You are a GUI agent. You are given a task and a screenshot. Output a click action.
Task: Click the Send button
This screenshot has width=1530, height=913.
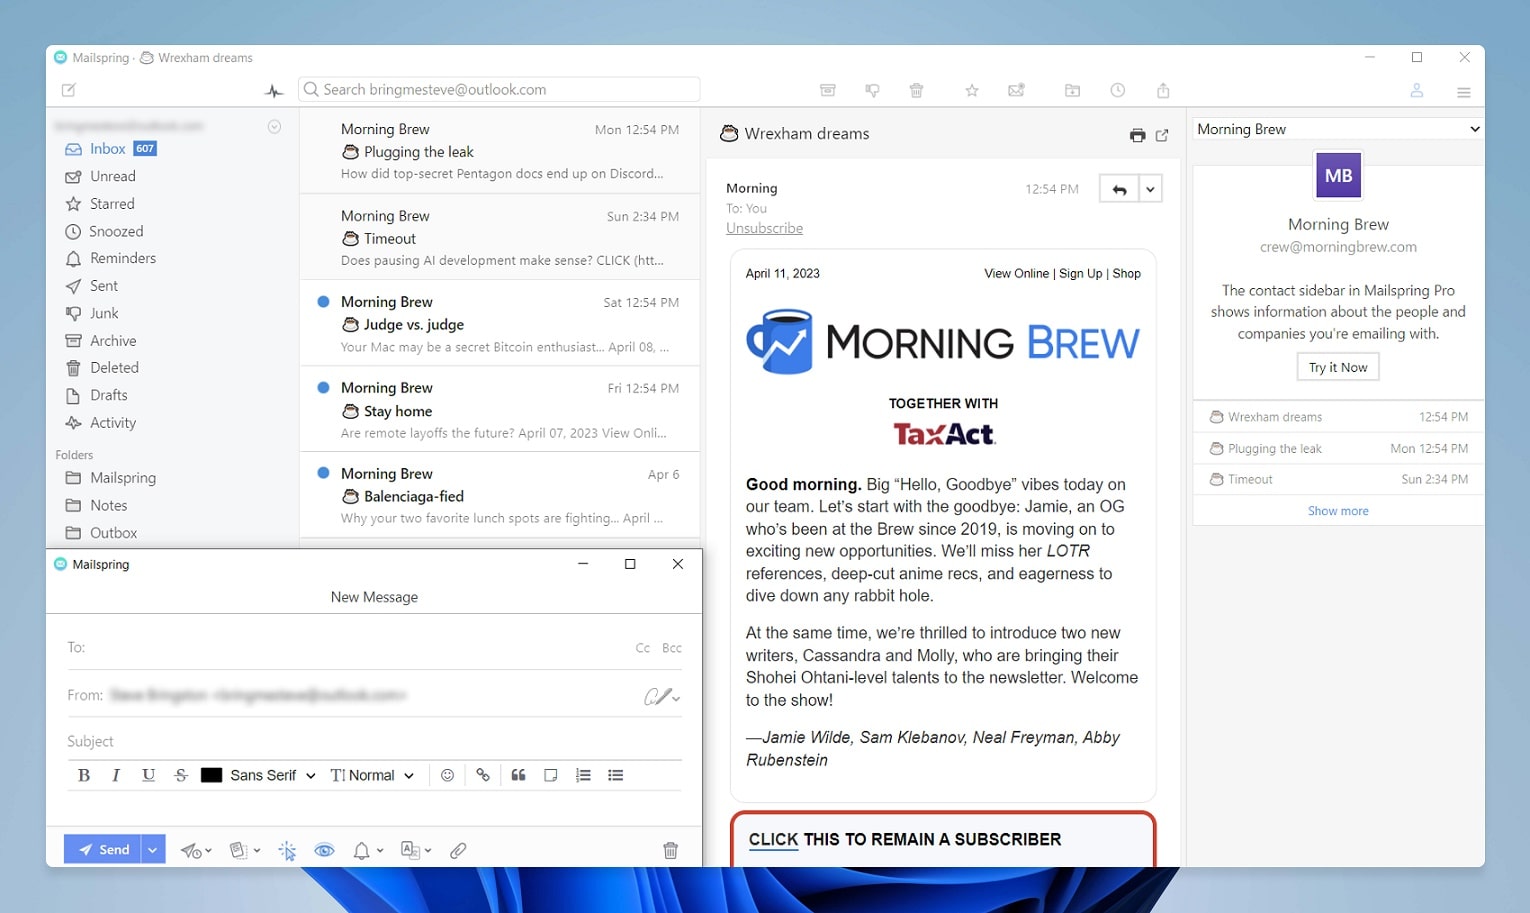coord(103,849)
